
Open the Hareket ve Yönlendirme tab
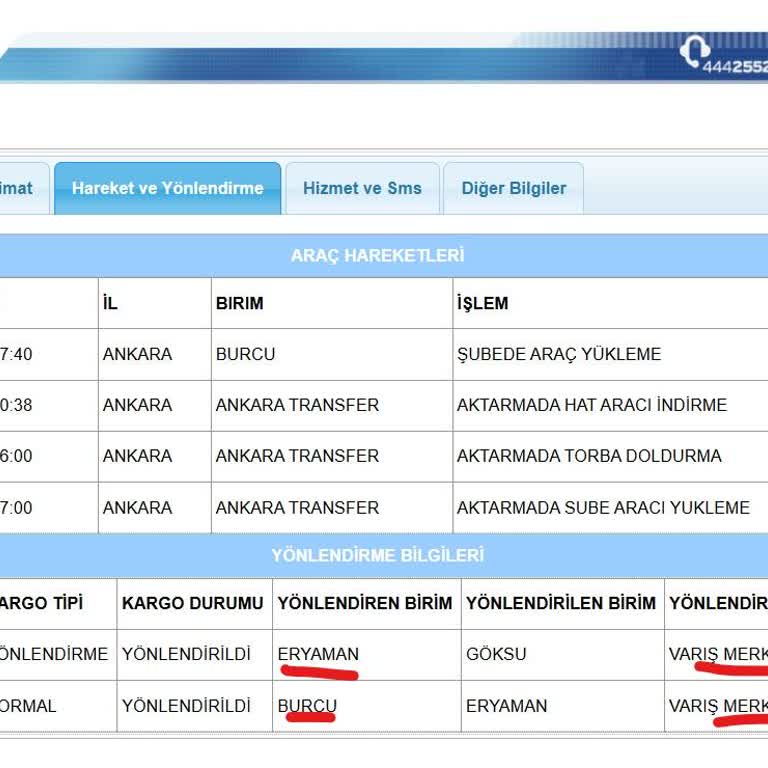(x=168, y=189)
